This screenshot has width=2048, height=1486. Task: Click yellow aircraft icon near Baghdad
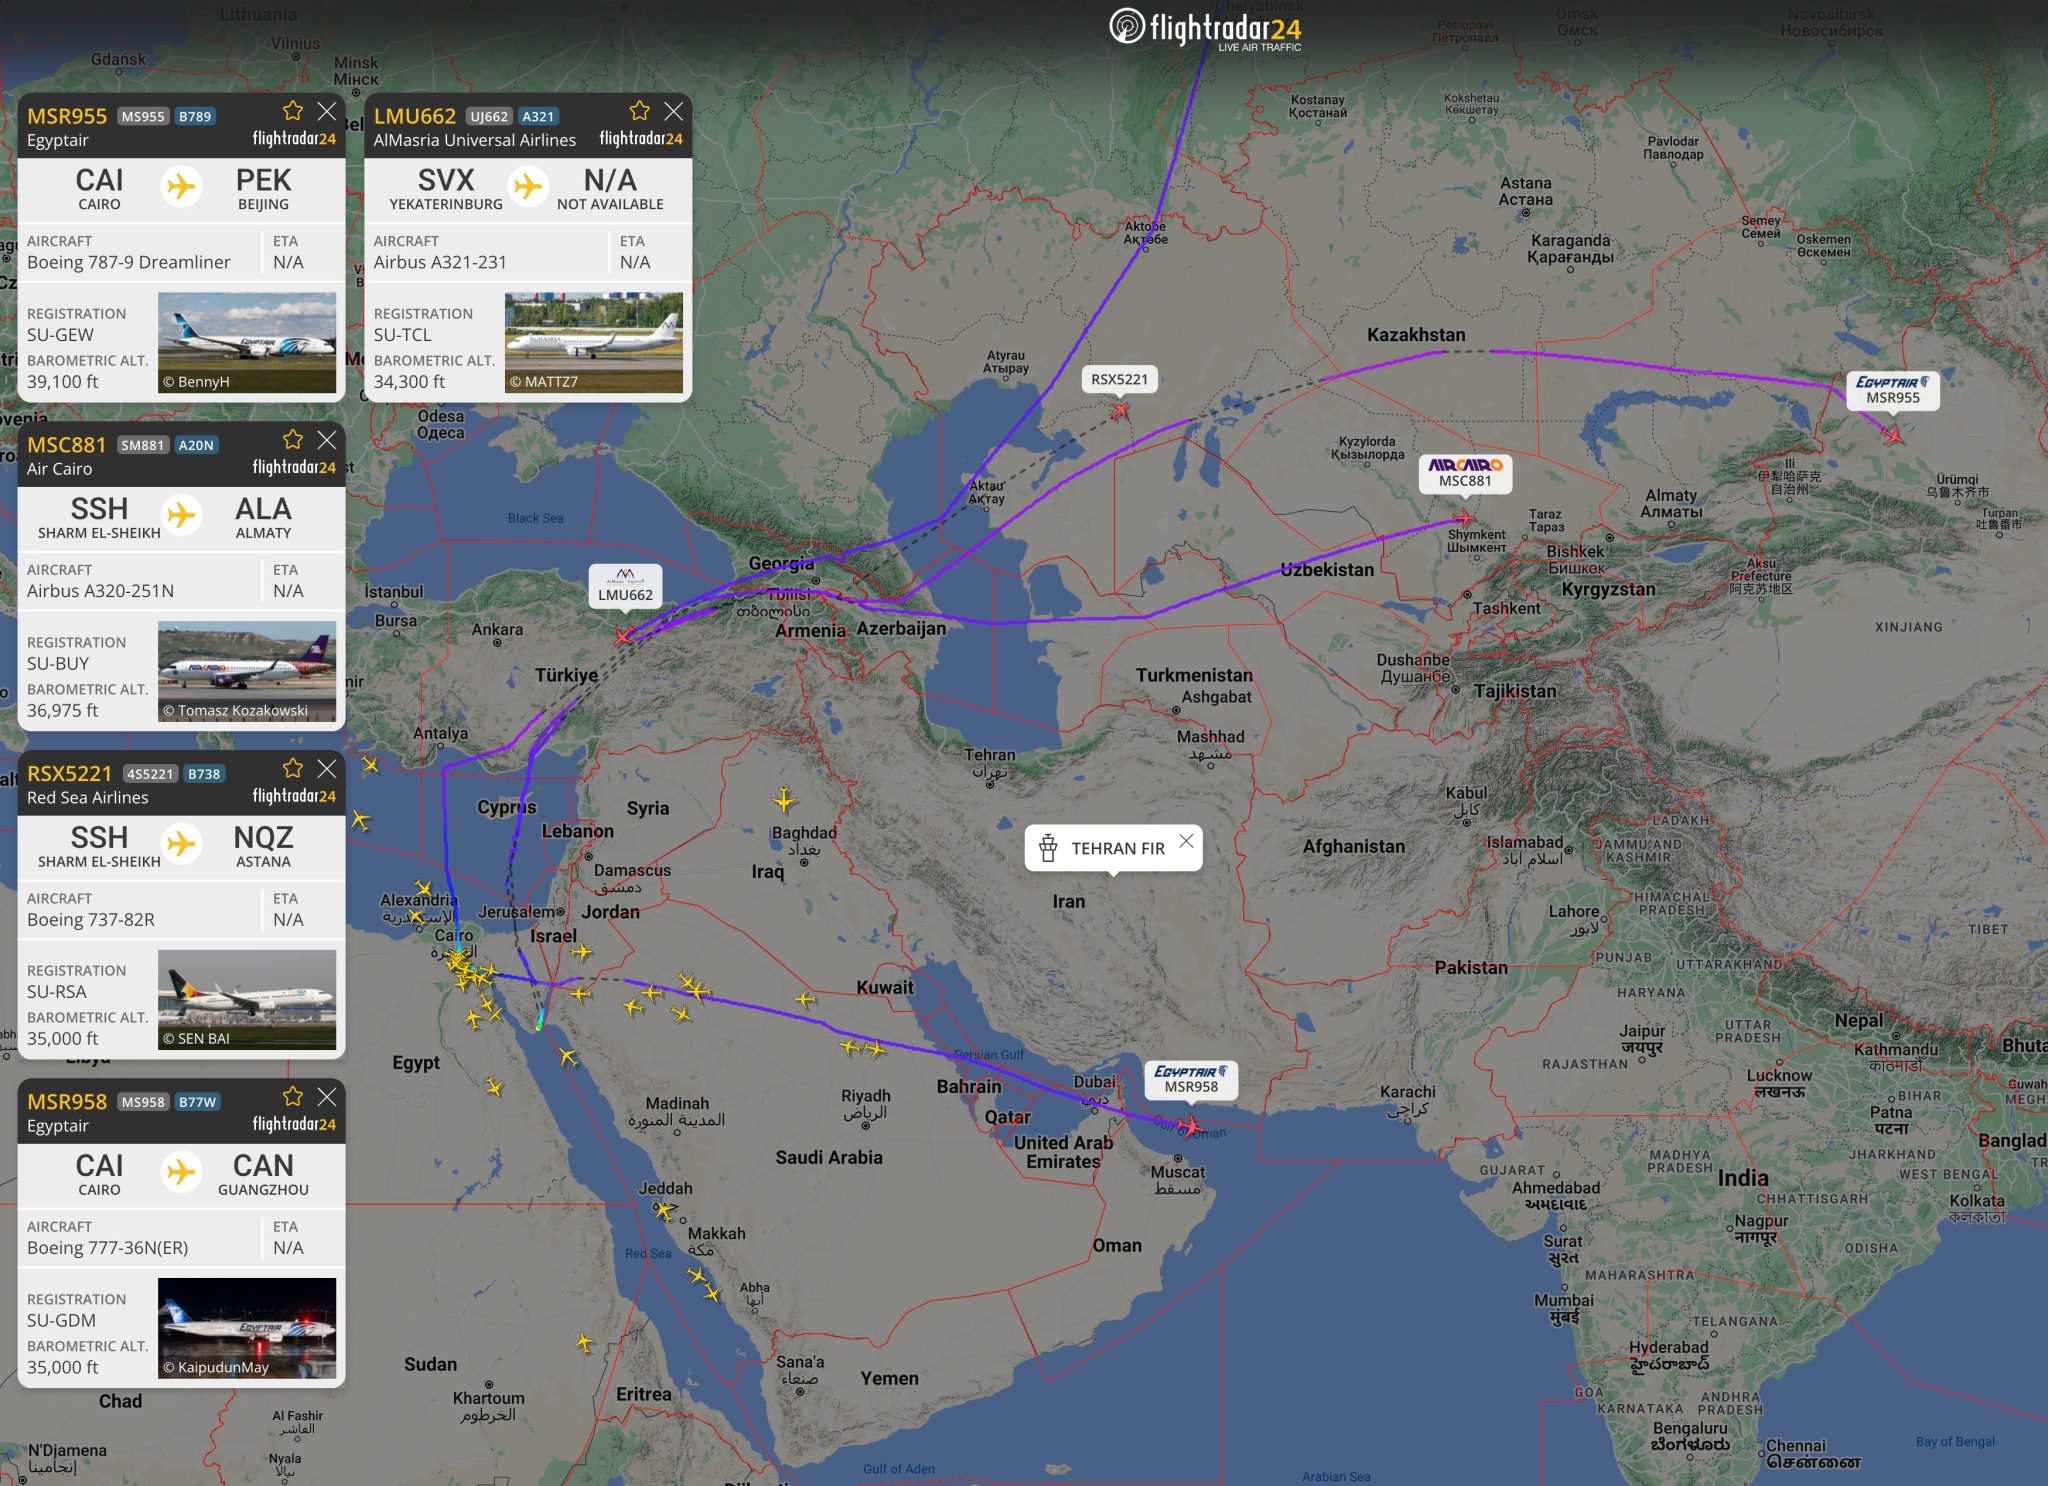(784, 800)
